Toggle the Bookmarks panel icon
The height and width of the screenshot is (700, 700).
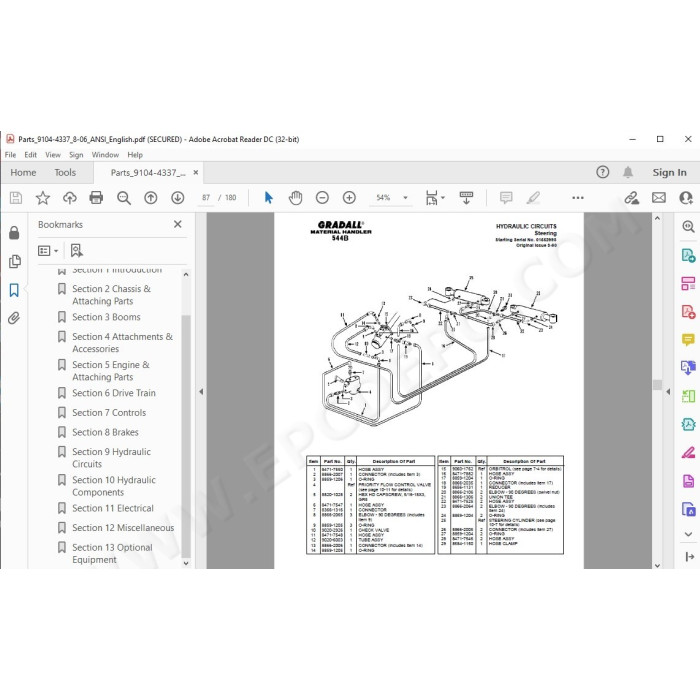pyautogui.click(x=14, y=290)
